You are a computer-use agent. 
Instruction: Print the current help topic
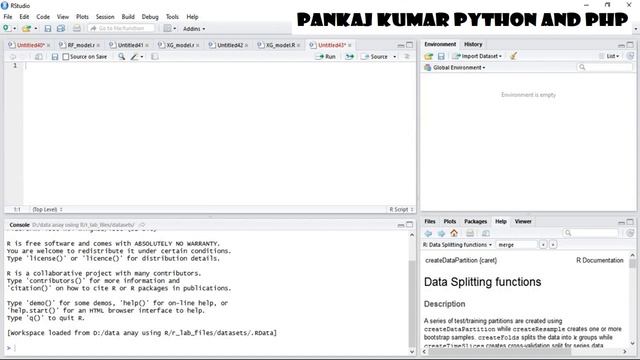click(x=470, y=233)
